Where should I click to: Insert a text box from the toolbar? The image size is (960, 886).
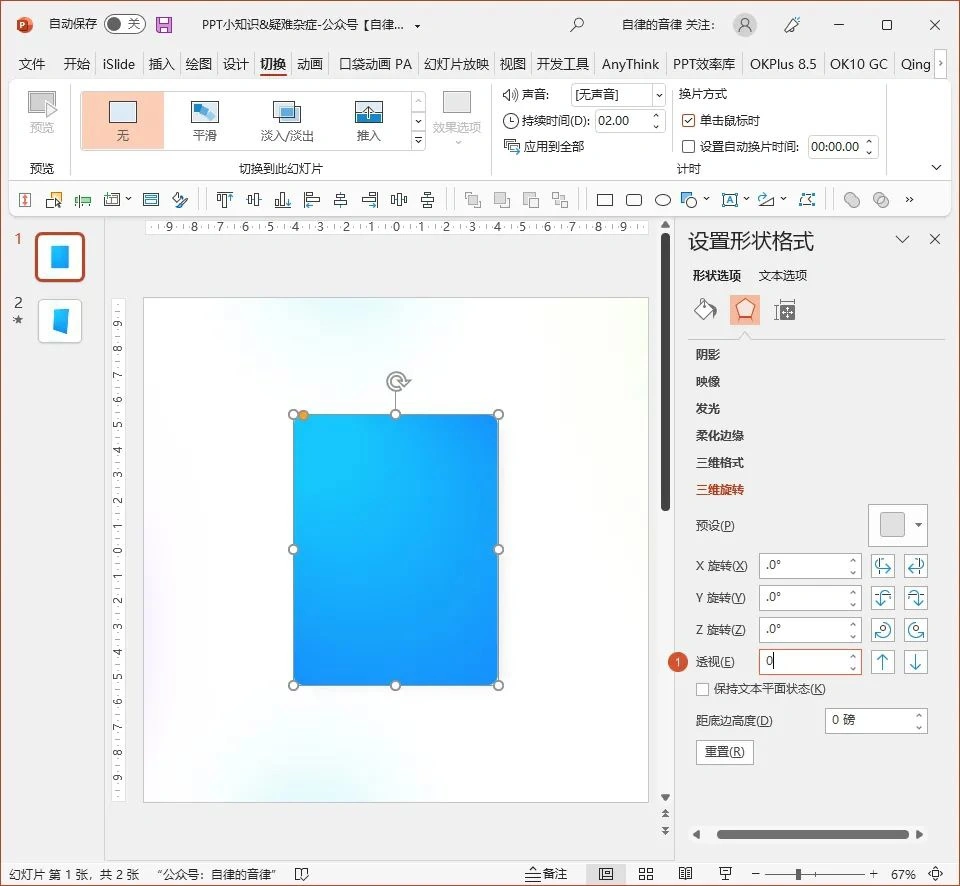(728, 200)
